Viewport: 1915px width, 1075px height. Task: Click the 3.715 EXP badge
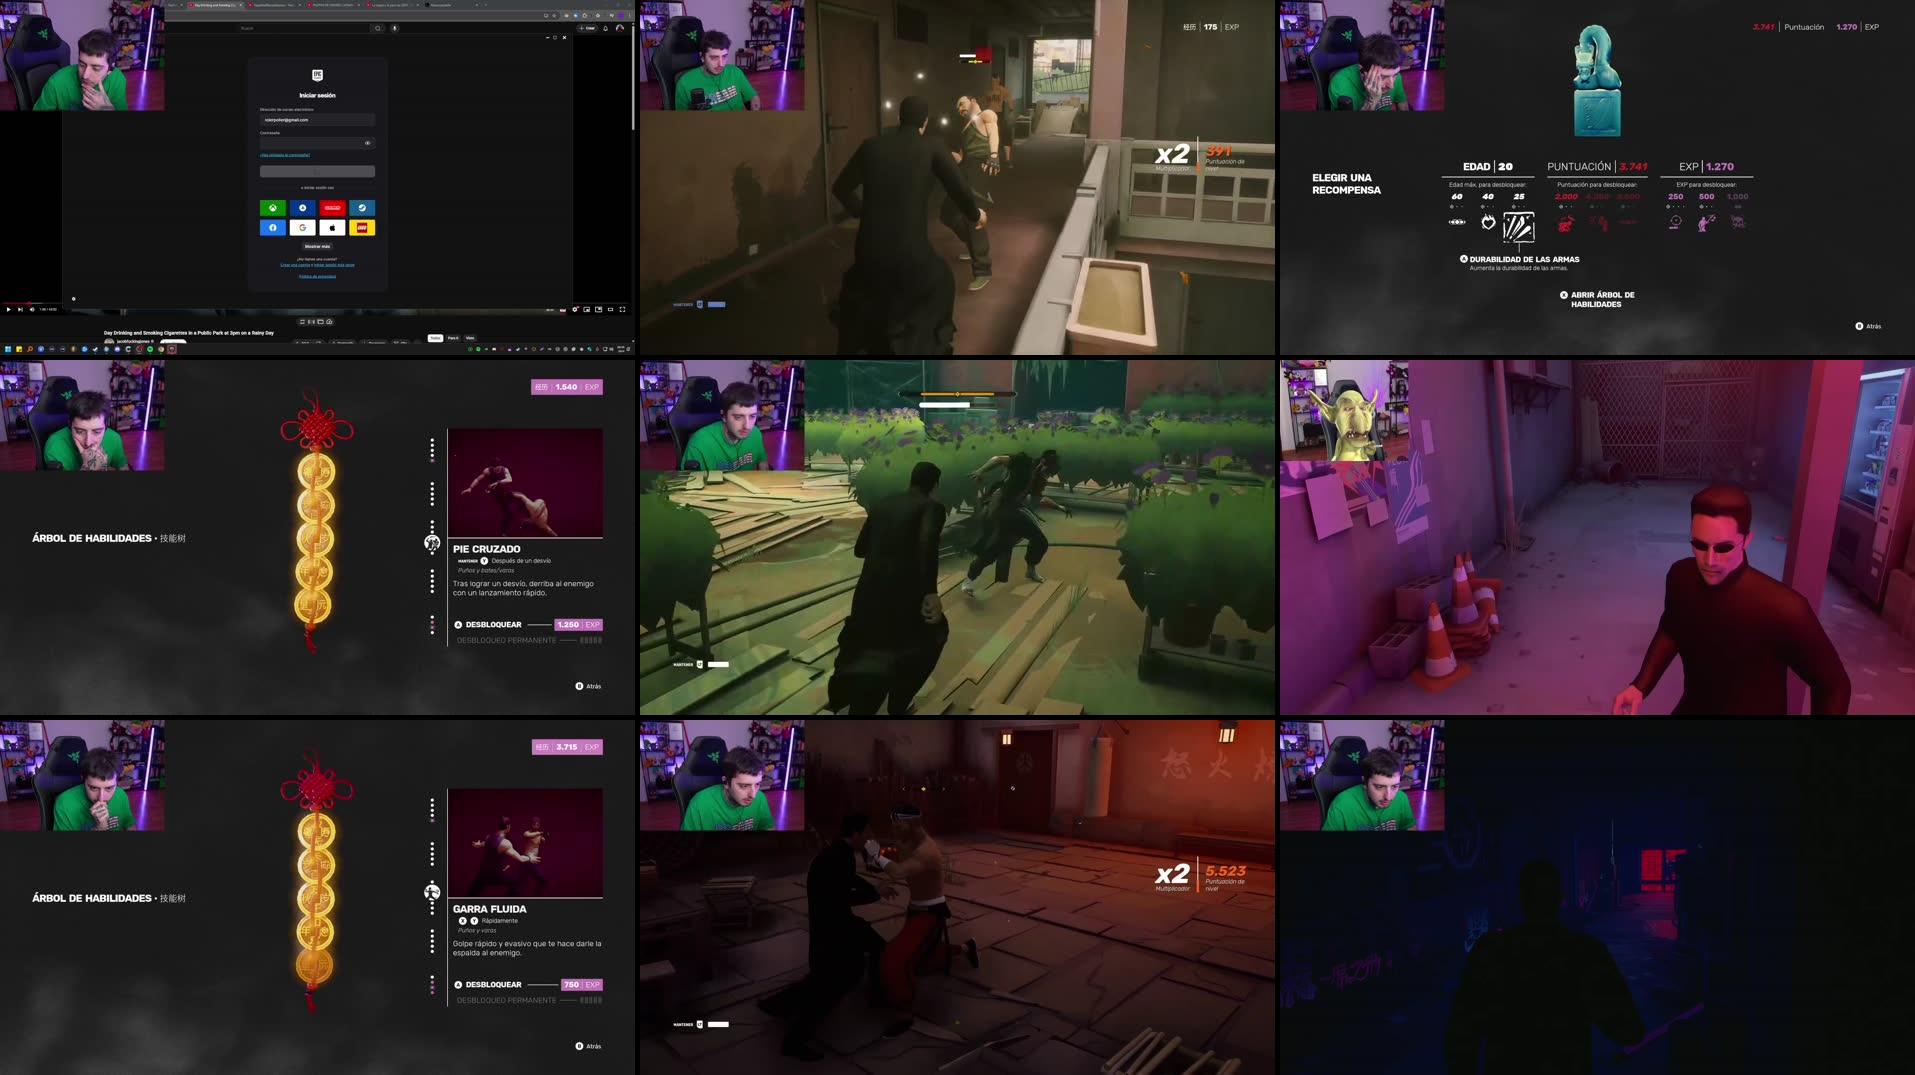pyautogui.click(x=567, y=747)
